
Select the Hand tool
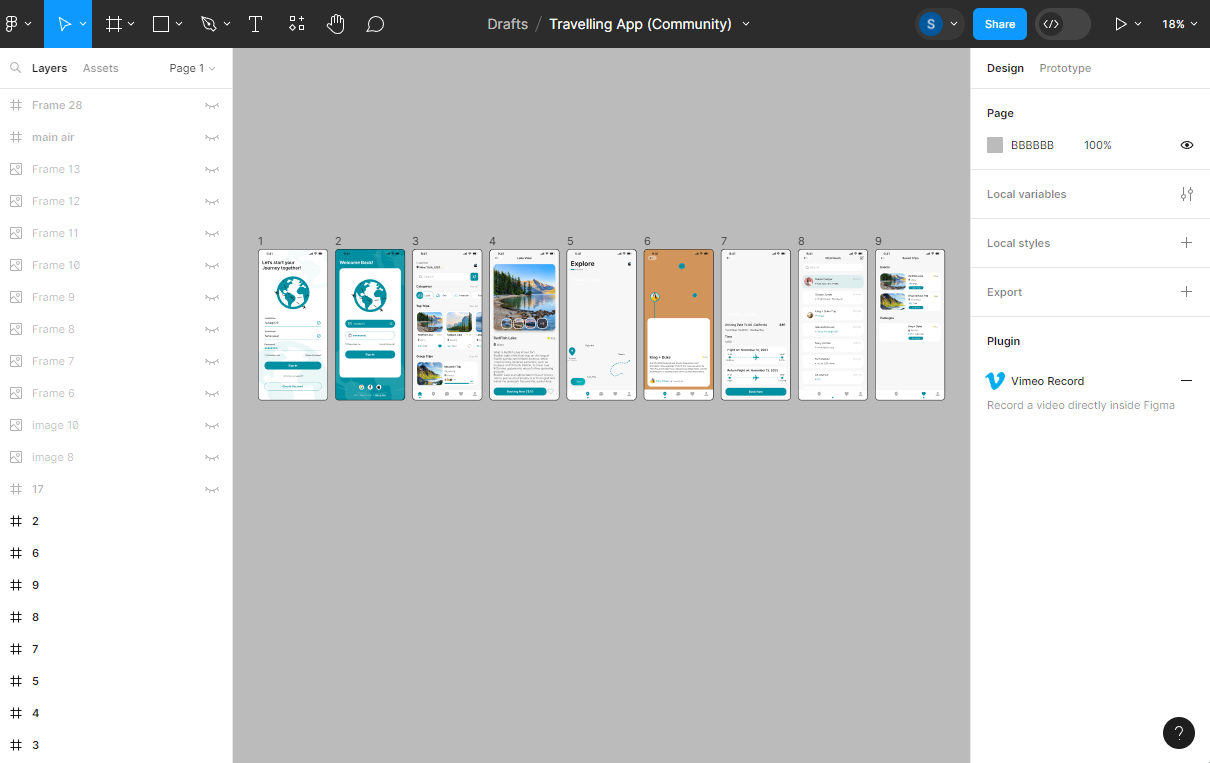(x=335, y=24)
